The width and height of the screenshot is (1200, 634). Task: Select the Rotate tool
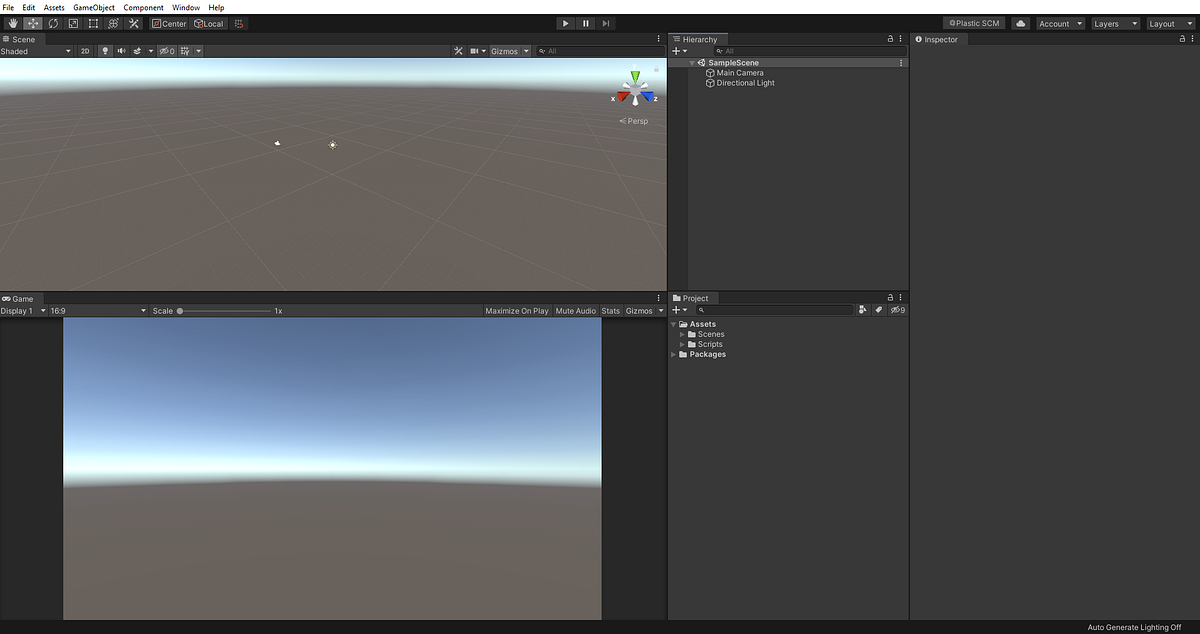click(53, 23)
